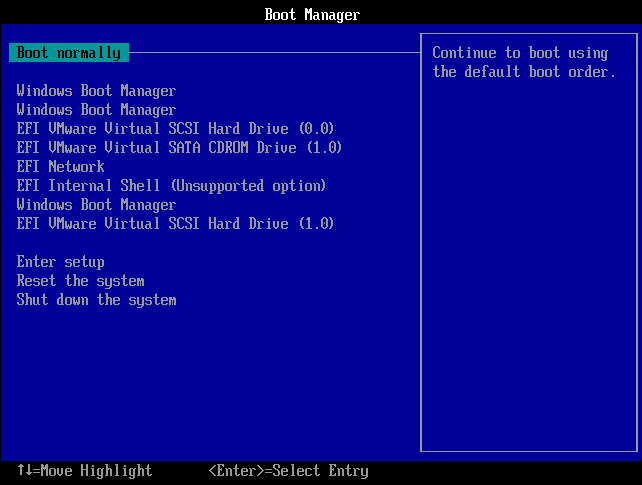Click the 'the default boot order.' help line

[x=524, y=72]
